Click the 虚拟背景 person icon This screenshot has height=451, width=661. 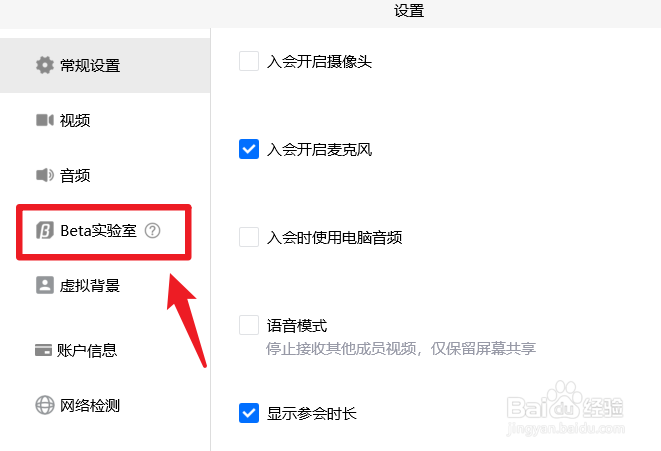coord(45,285)
